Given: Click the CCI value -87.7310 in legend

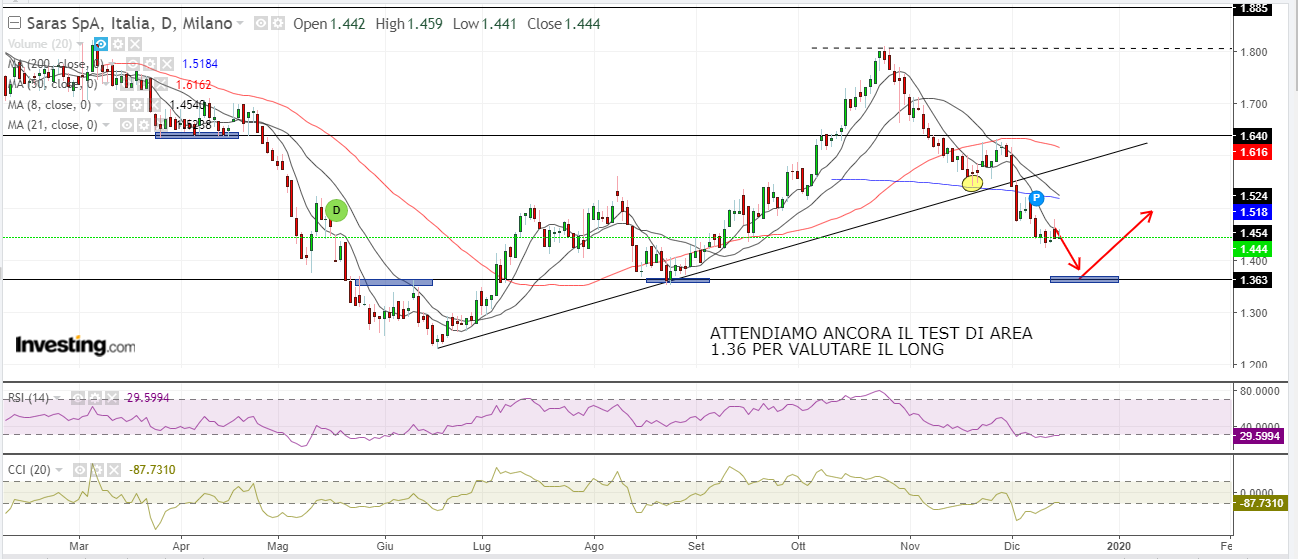Looking at the screenshot, I should click(x=152, y=470).
